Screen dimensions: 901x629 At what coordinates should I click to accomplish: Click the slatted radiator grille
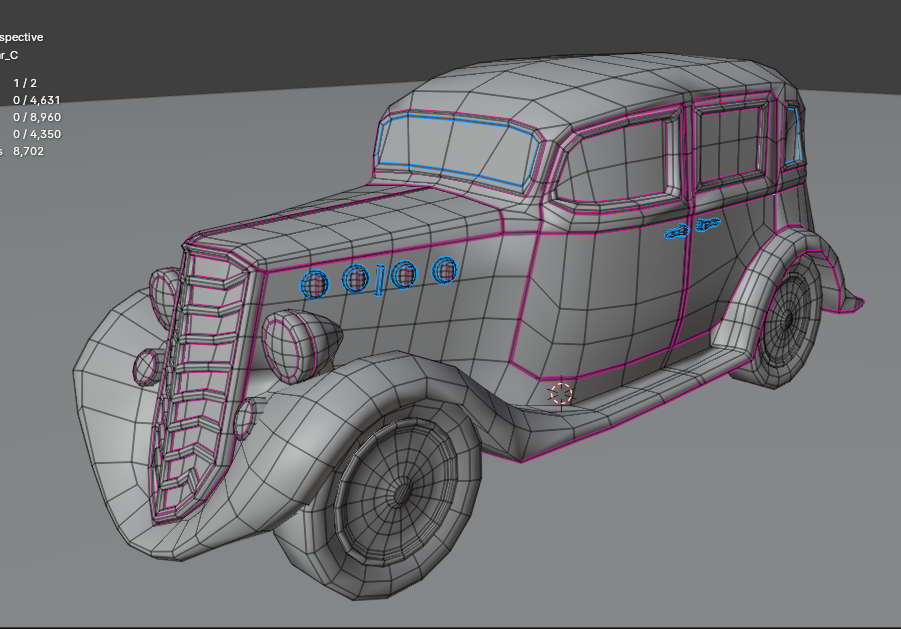pyautogui.click(x=200, y=381)
